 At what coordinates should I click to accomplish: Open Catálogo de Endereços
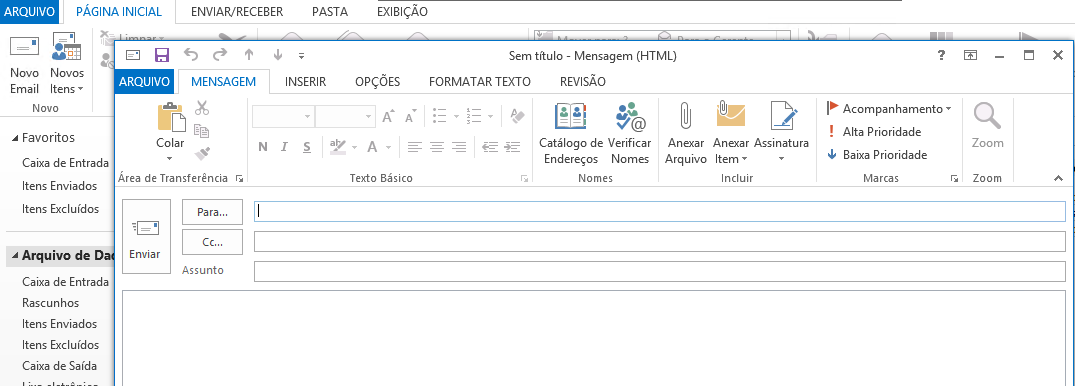(x=571, y=134)
